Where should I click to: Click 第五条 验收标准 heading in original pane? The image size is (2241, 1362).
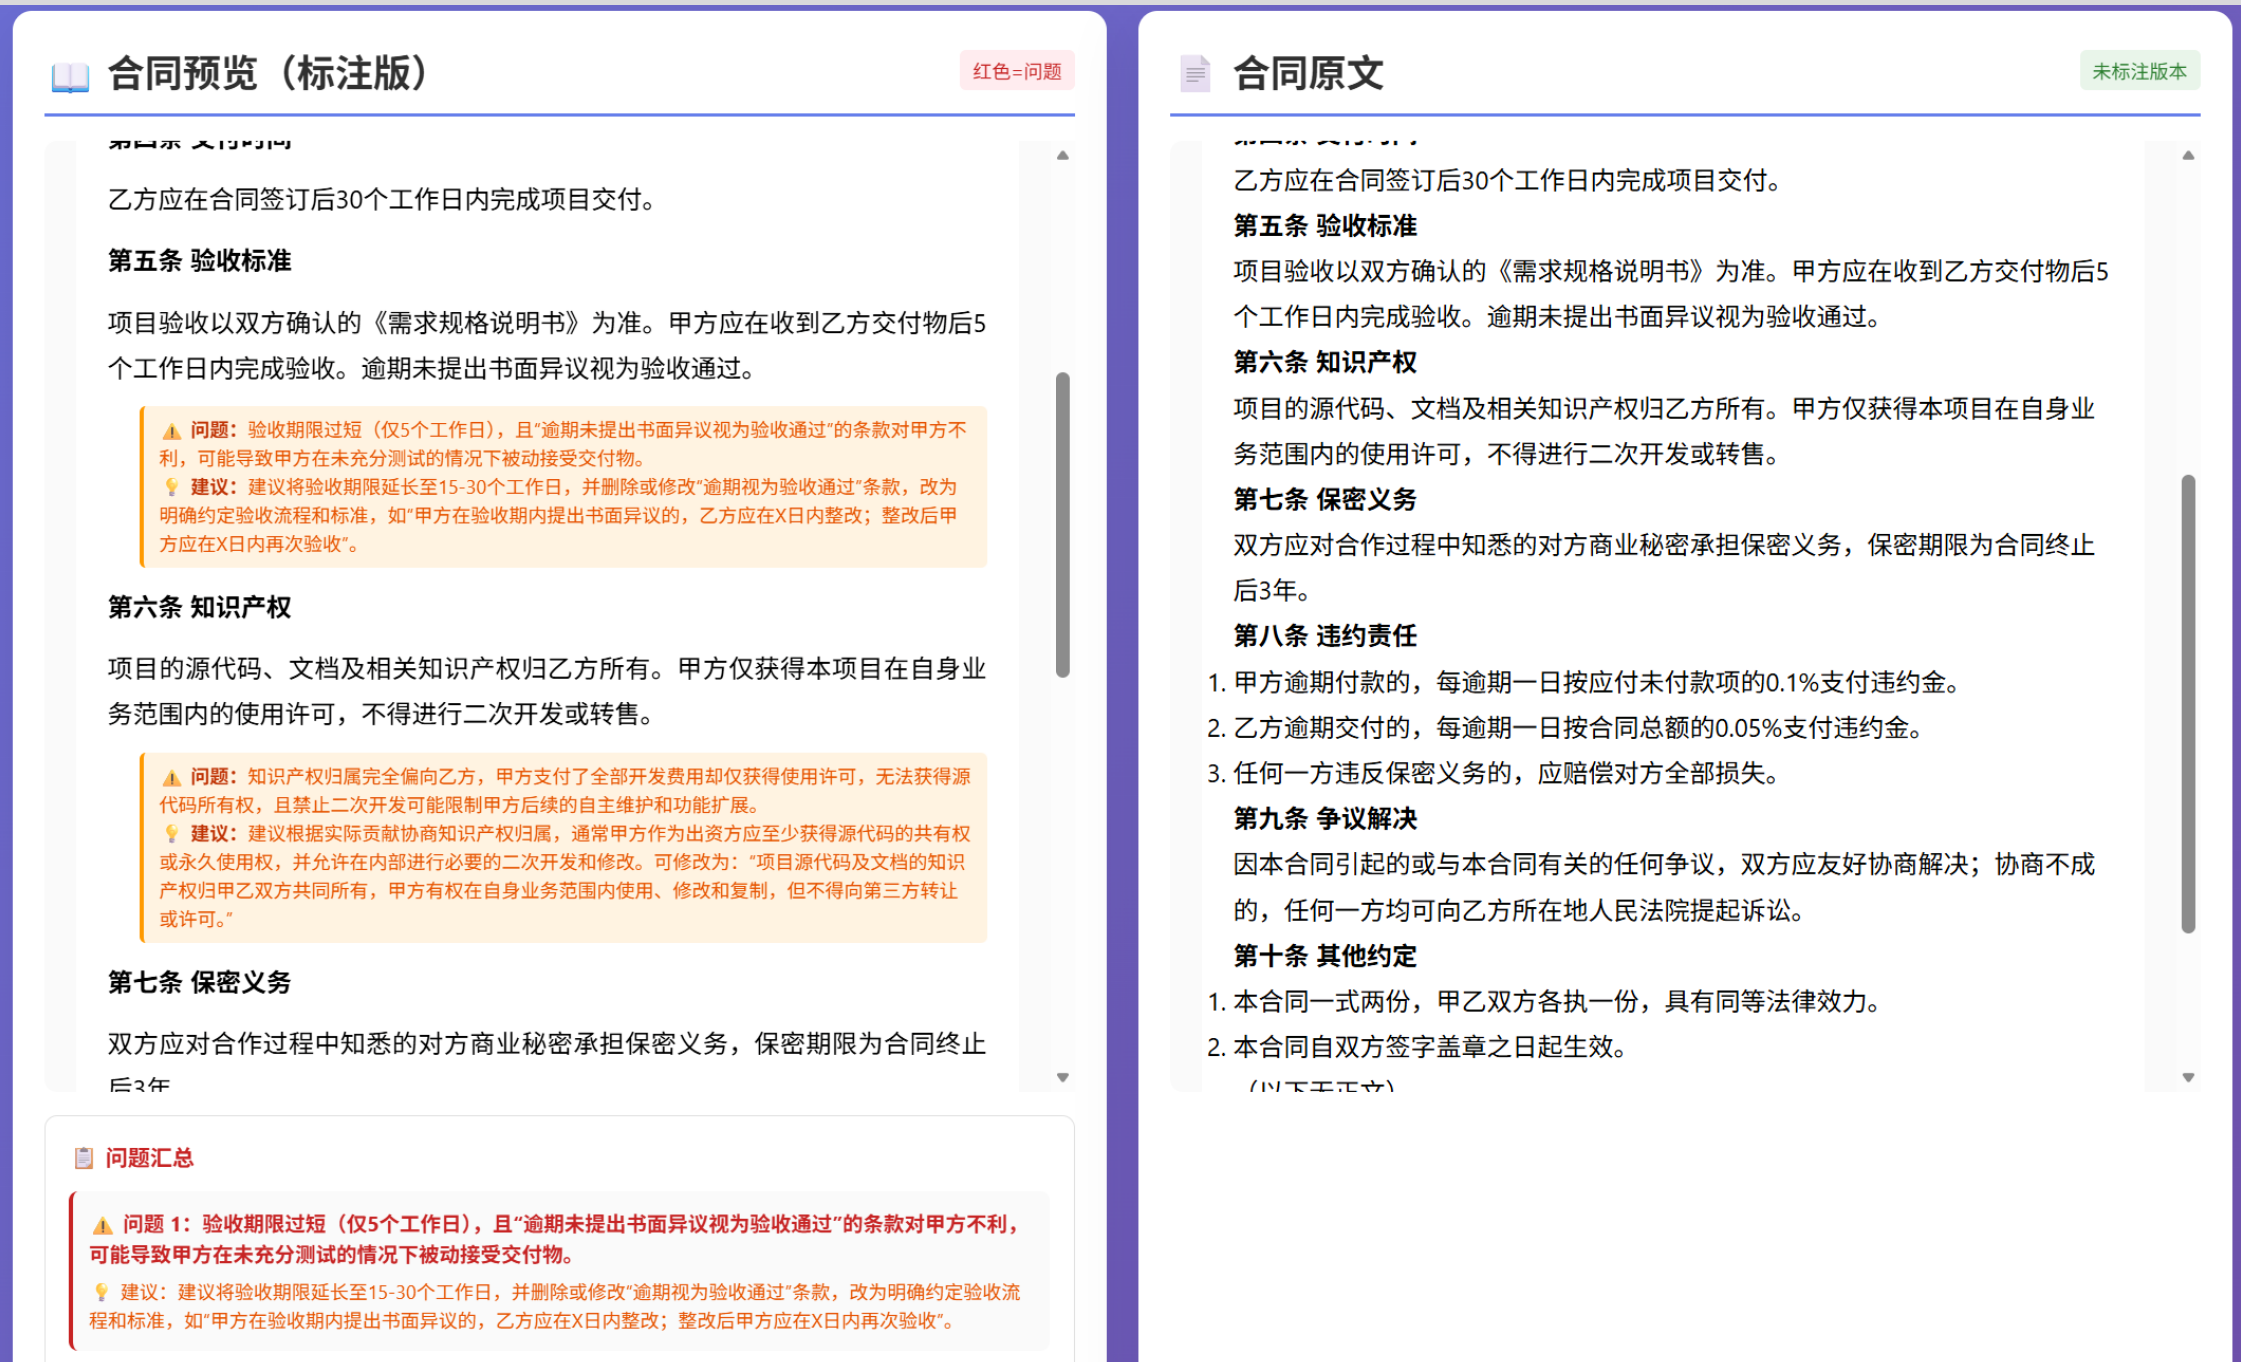pos(1325,226)
